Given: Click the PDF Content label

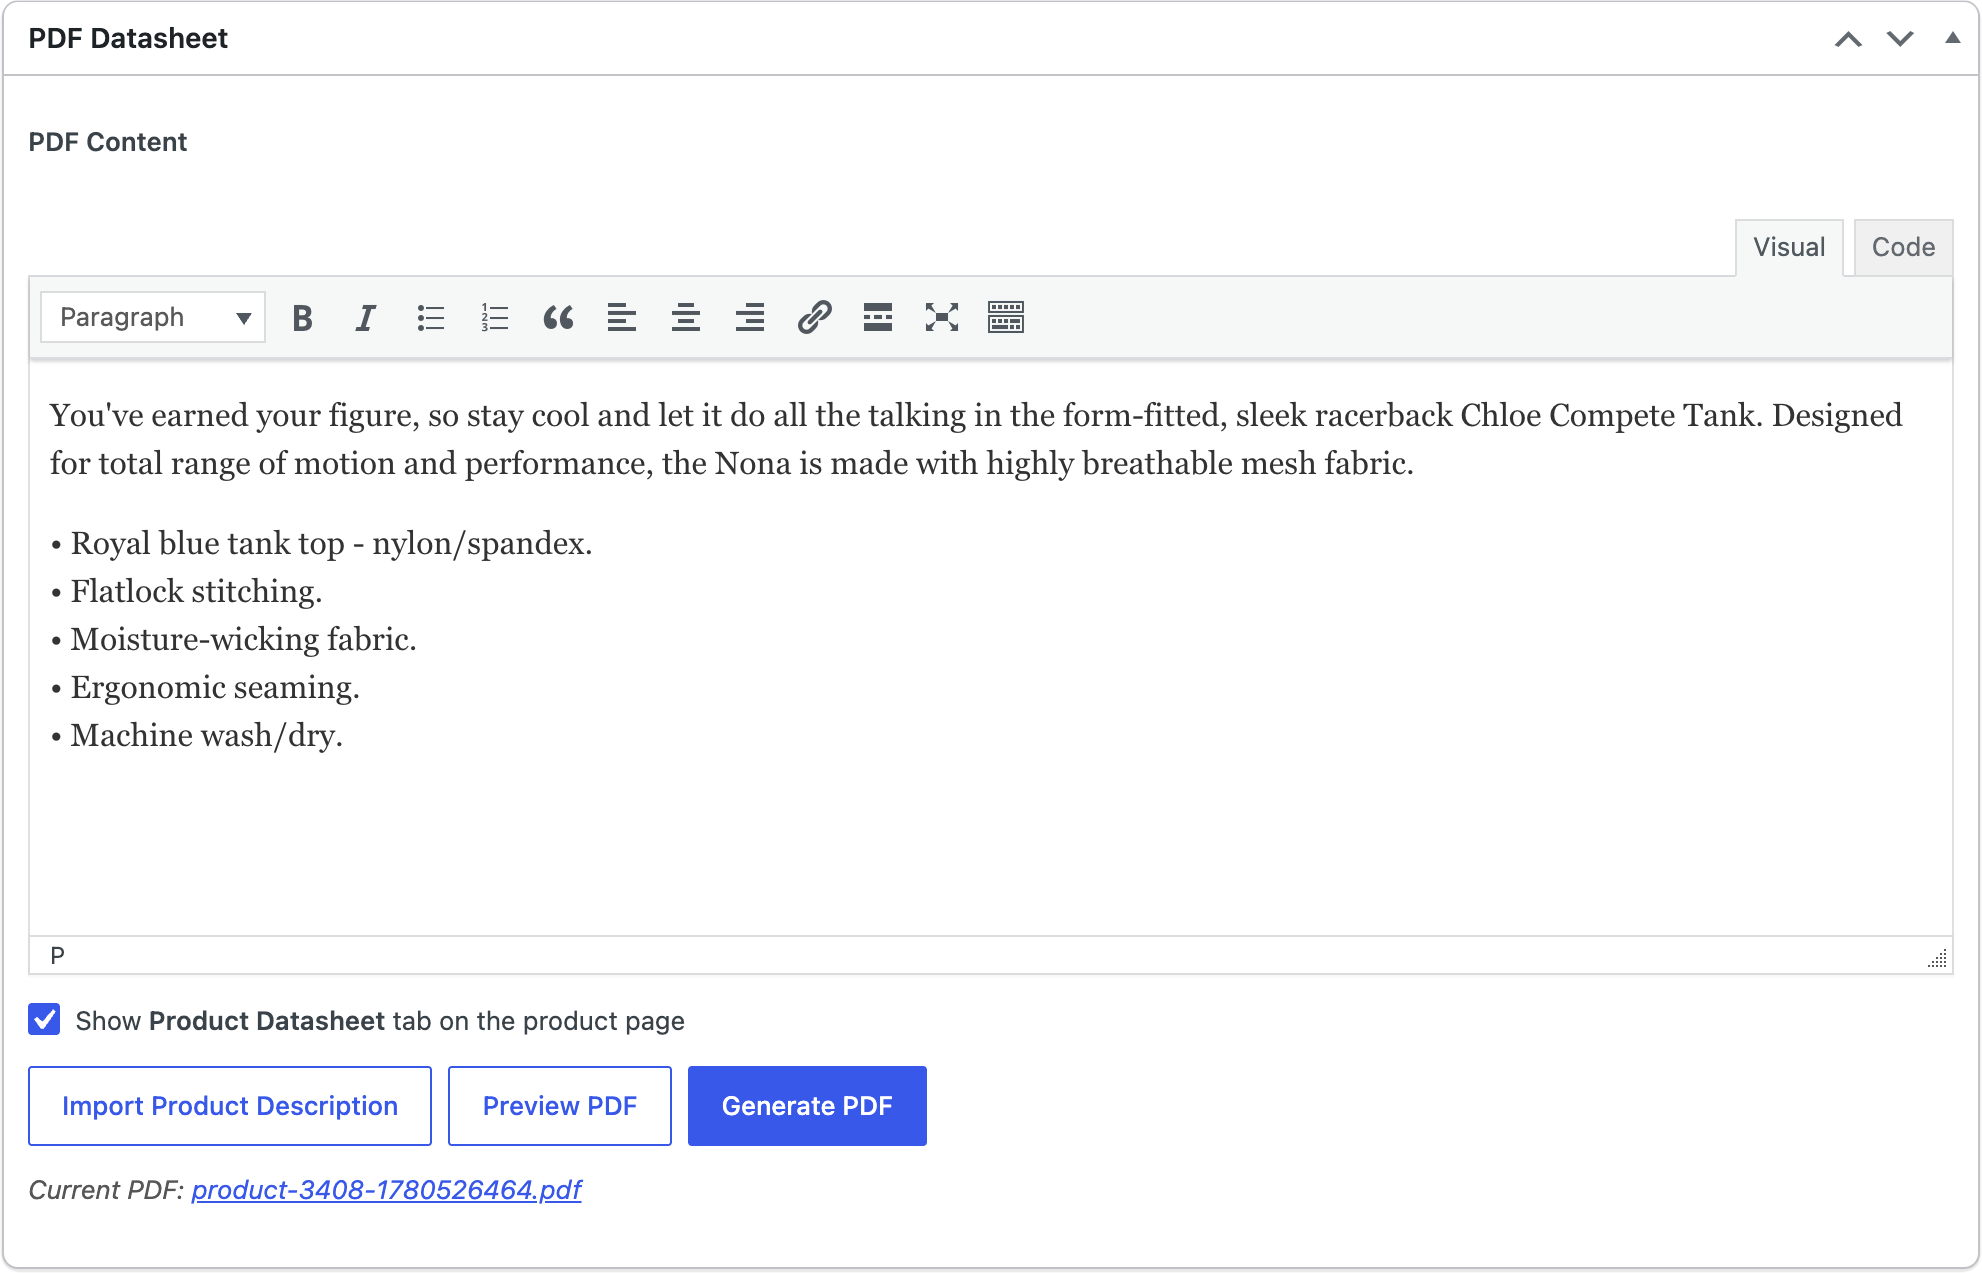Looking at the screenshot, I should click(108, 142).
